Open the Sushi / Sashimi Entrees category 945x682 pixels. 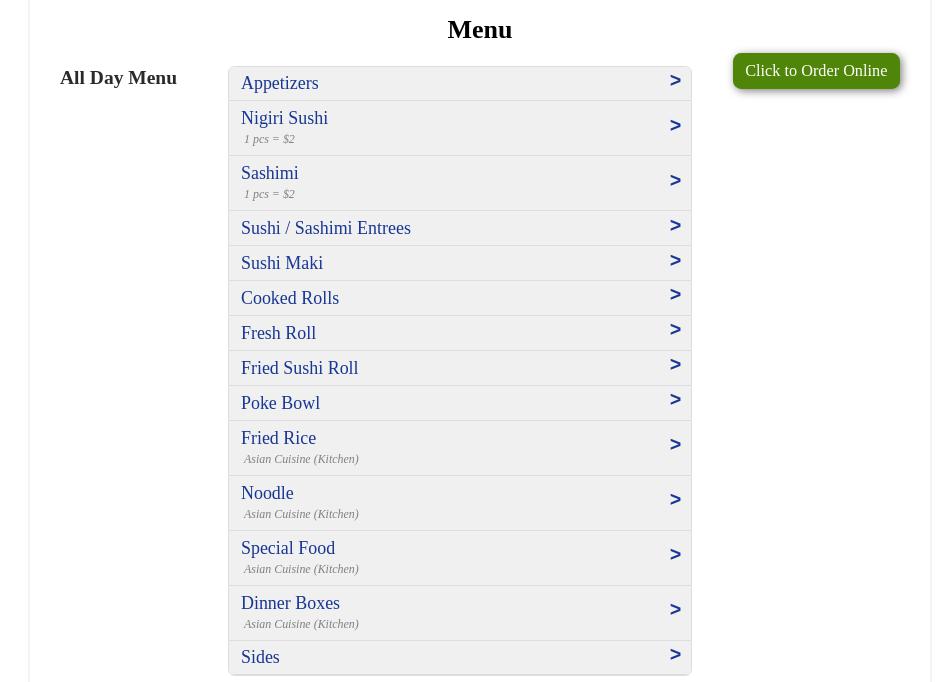(x=325, y=228)
